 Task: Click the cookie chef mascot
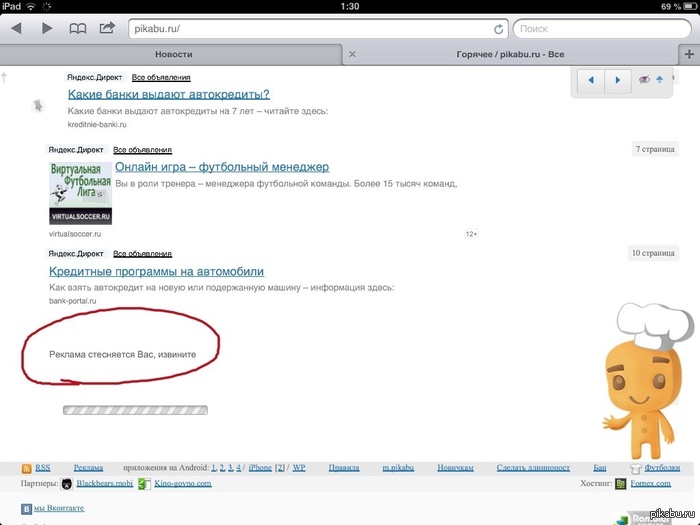pyautogui.click(x=646, y=382)
